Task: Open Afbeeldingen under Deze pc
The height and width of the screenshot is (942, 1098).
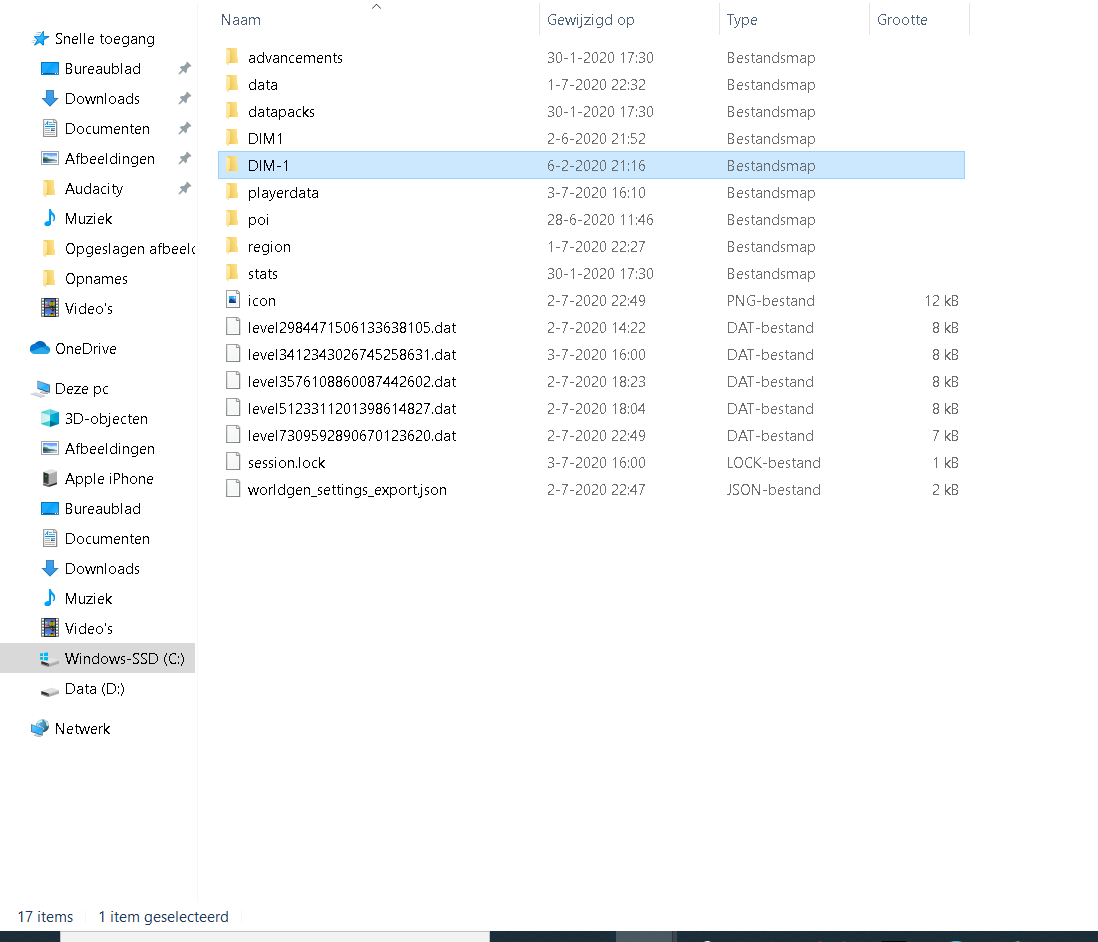Action: tap(110, 449)
